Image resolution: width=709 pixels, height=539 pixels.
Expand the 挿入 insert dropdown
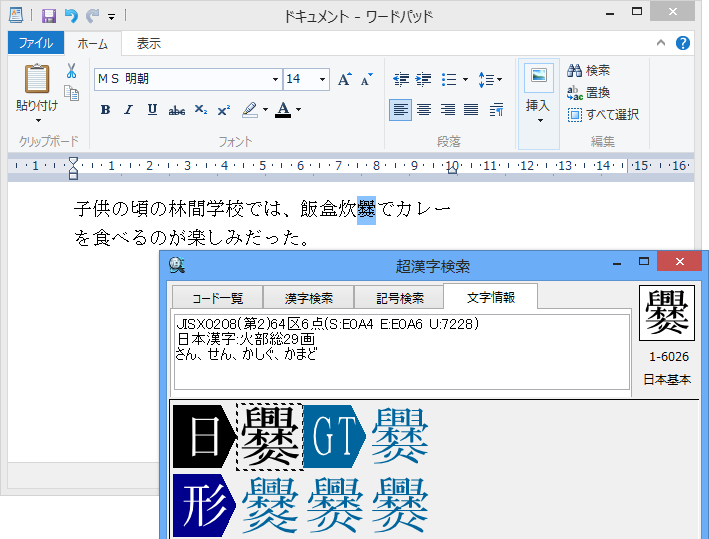click(539, 120)
